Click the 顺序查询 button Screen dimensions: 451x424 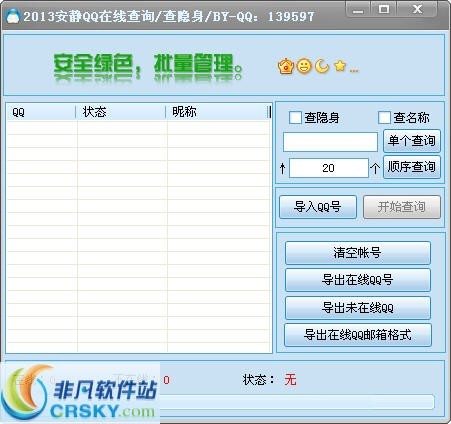point(412,167)
